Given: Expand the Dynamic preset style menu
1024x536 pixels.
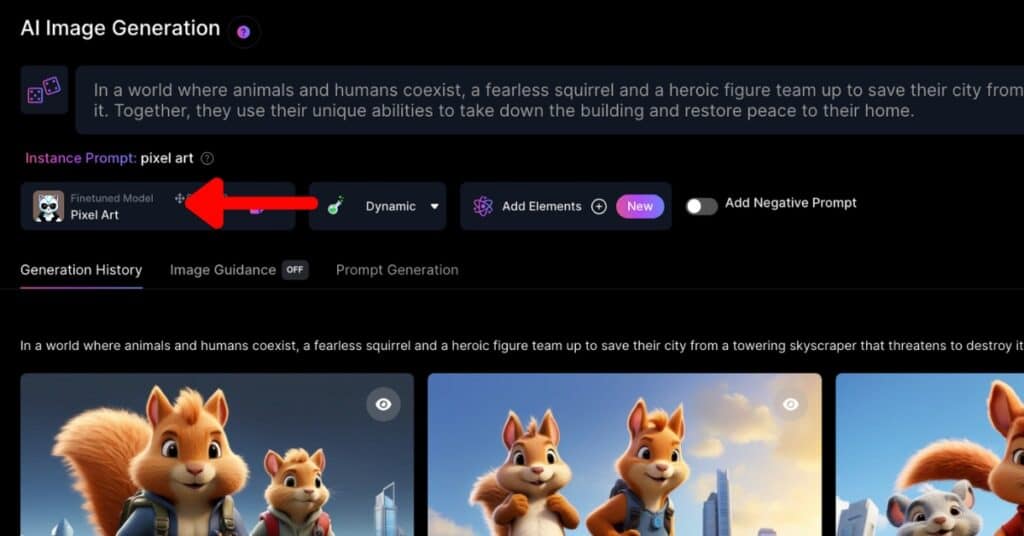Looking at the screenshot, I should point(377,206).
